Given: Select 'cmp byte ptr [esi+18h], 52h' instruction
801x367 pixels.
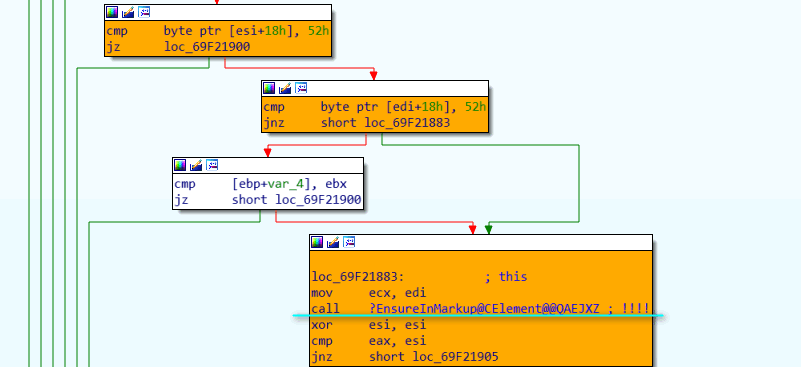Looking at the screenshot, I should 218,31.
